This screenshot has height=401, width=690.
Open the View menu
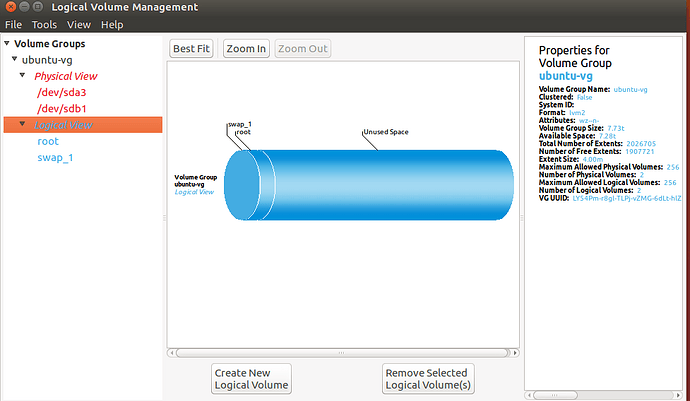coord(79,24)
